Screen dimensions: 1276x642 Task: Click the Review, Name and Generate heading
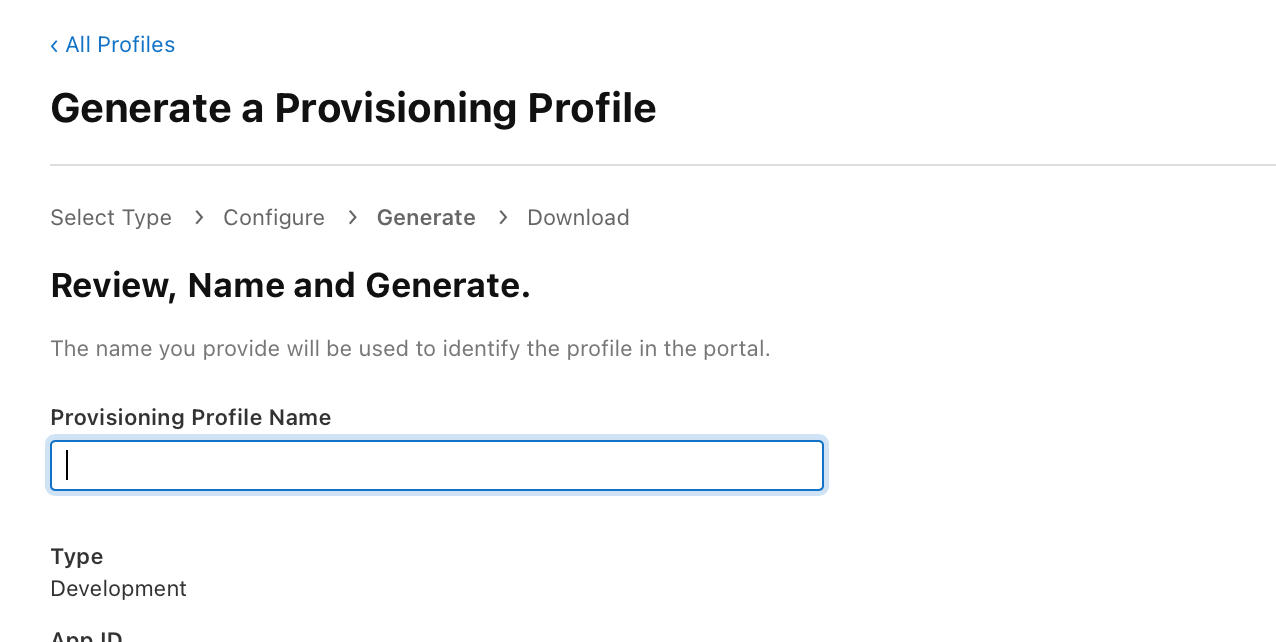[290, 286]
